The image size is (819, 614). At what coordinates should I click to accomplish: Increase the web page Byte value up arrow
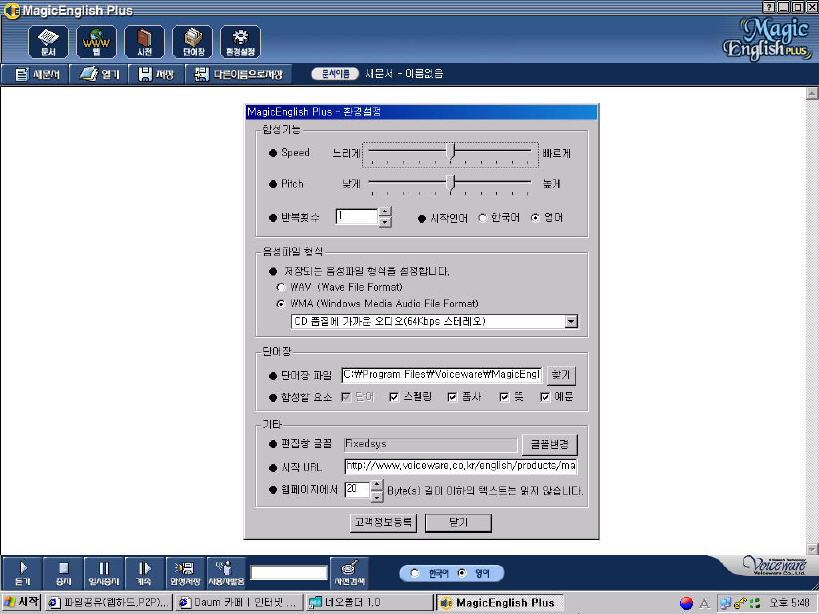click(x=377, y=485)
